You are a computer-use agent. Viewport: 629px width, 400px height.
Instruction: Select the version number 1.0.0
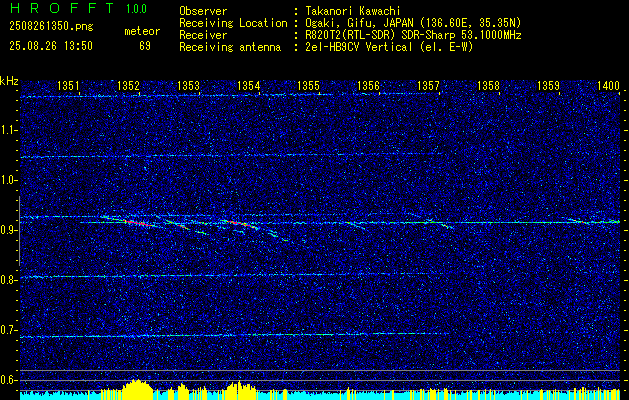[x=136, y=9]
